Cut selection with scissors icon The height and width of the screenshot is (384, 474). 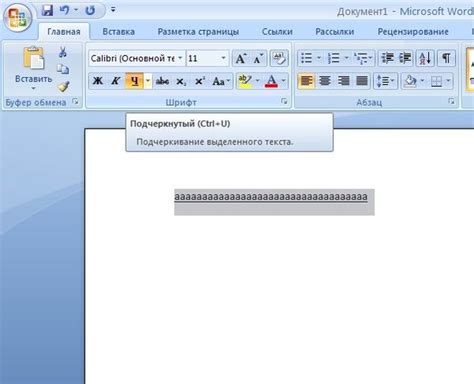63,52
